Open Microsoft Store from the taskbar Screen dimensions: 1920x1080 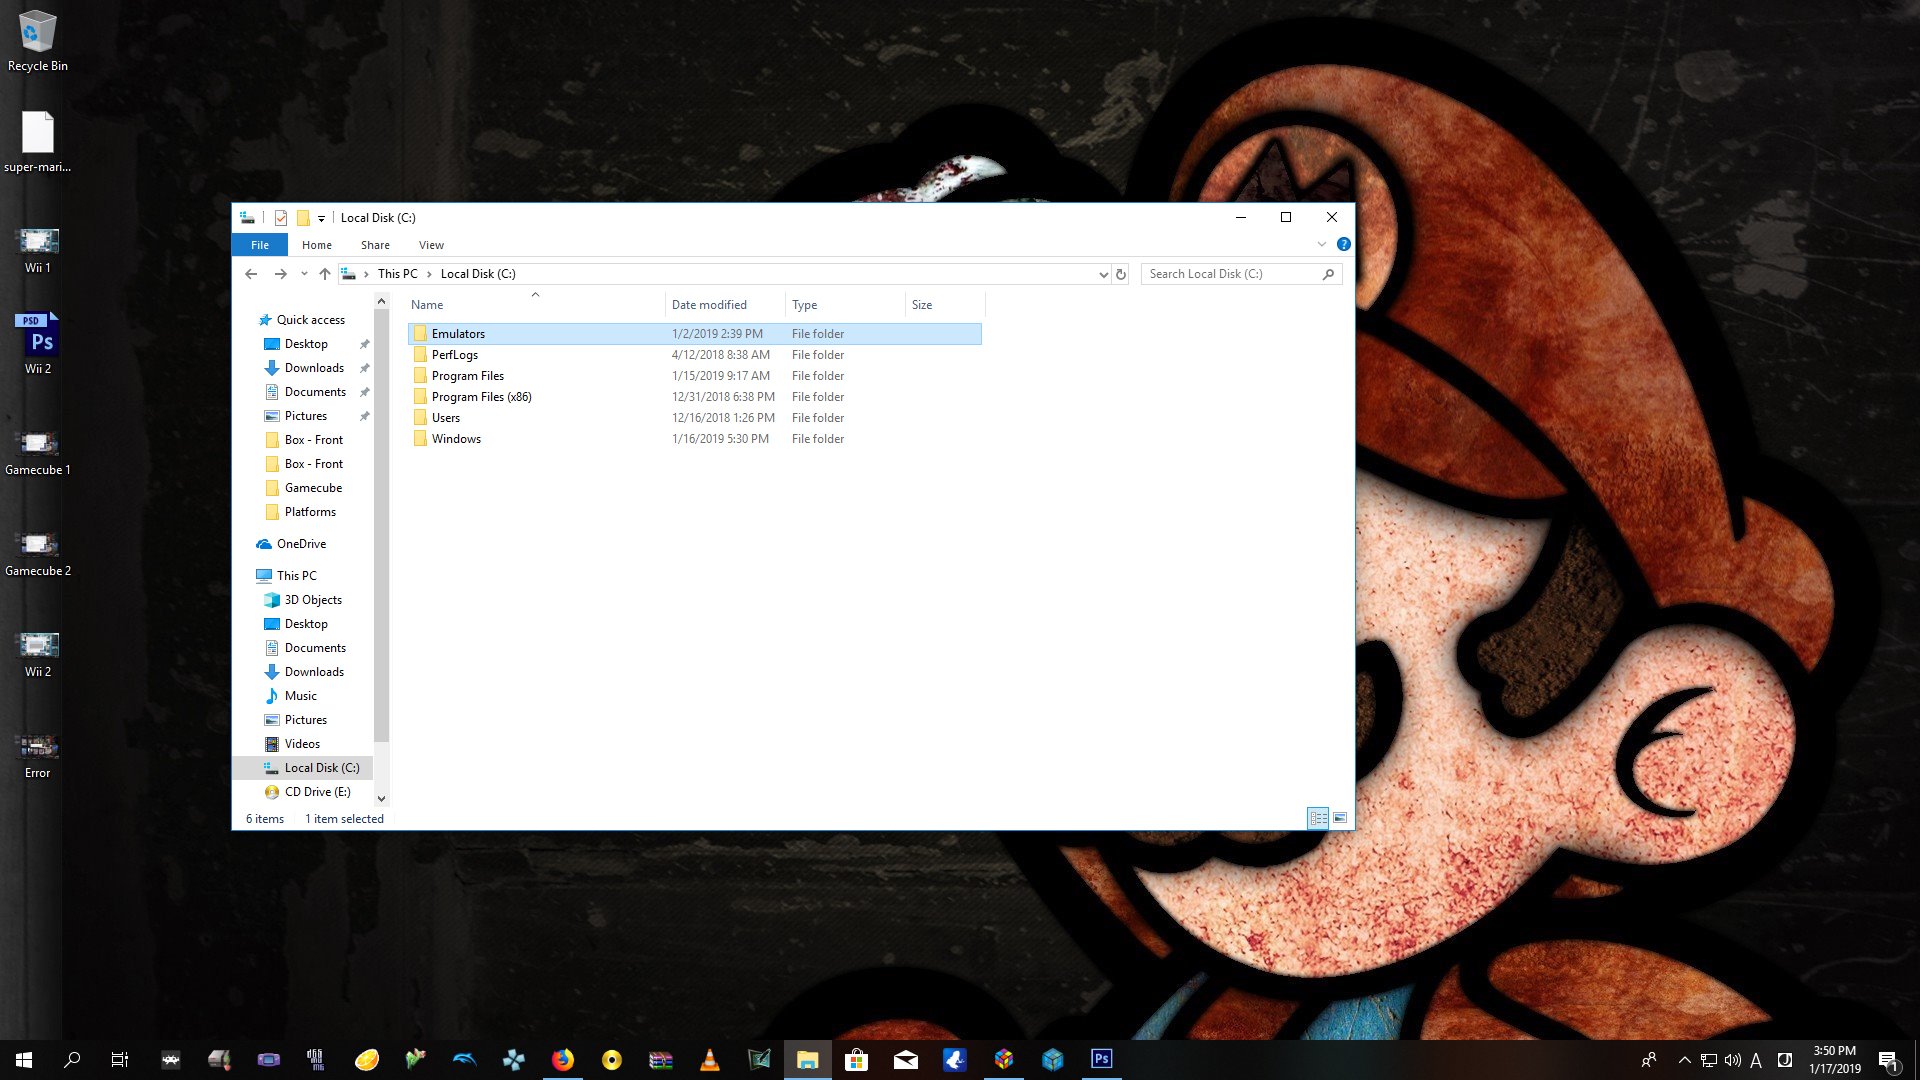pos(857,1060)
